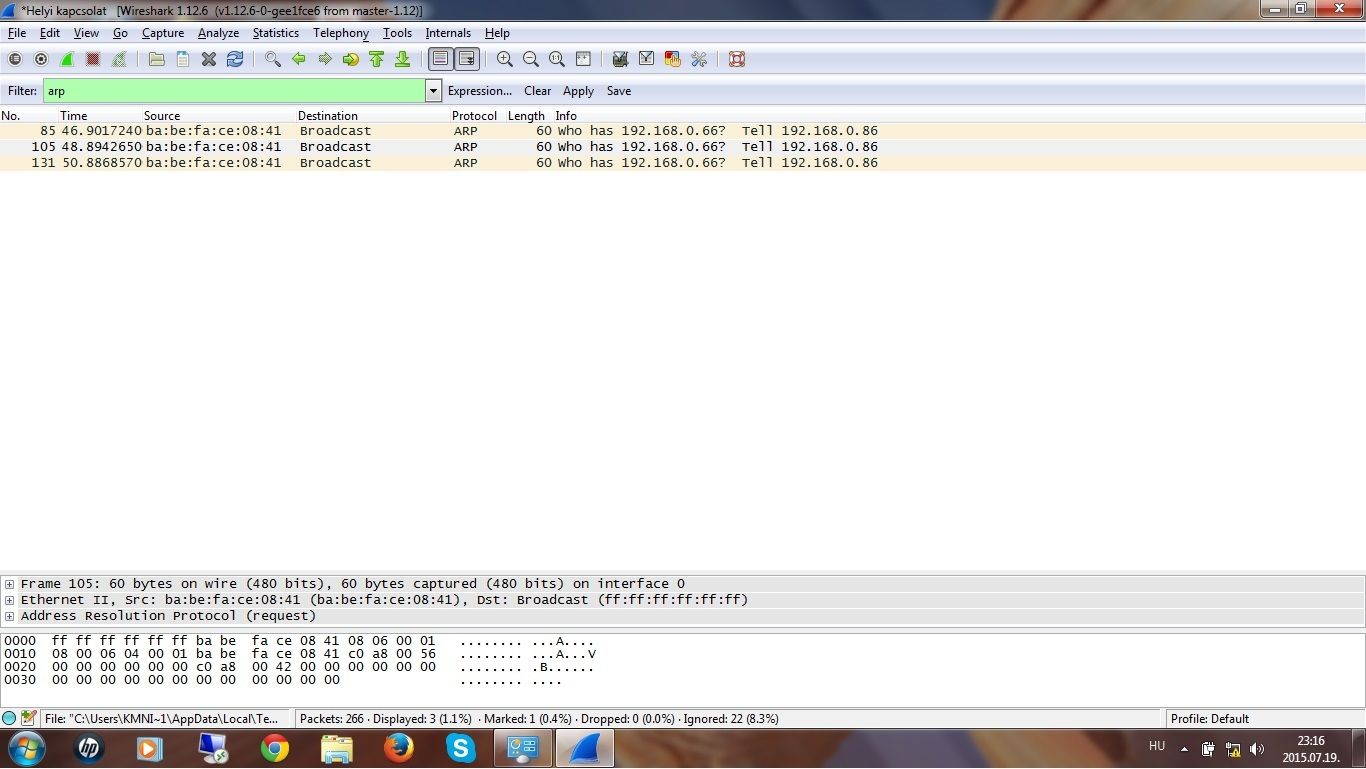
Task: Edit capture filter toolbar icon
Action: pyautogui.click(x=621, y=59)
